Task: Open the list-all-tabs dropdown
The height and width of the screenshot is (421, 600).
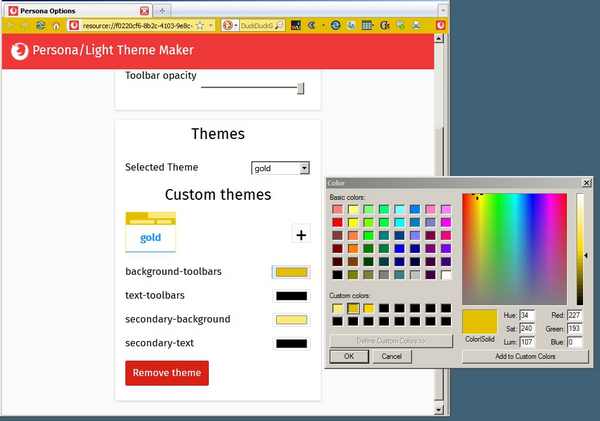Action: (443, 10)
